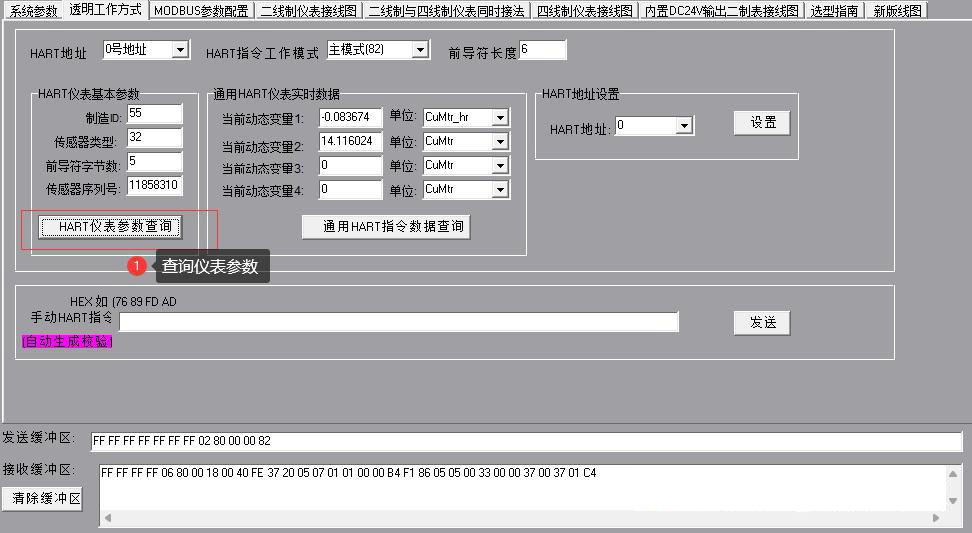Click the 清除缓冲区 button
972x533 pixels.
click(x=42, y=498)
